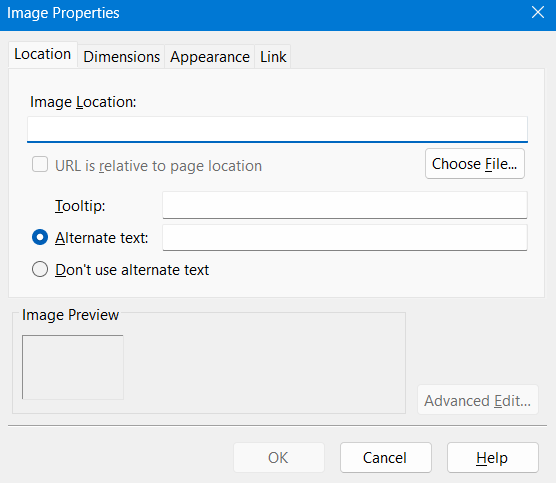
Task: Open Help for image properties
Action: click(493, 457)
